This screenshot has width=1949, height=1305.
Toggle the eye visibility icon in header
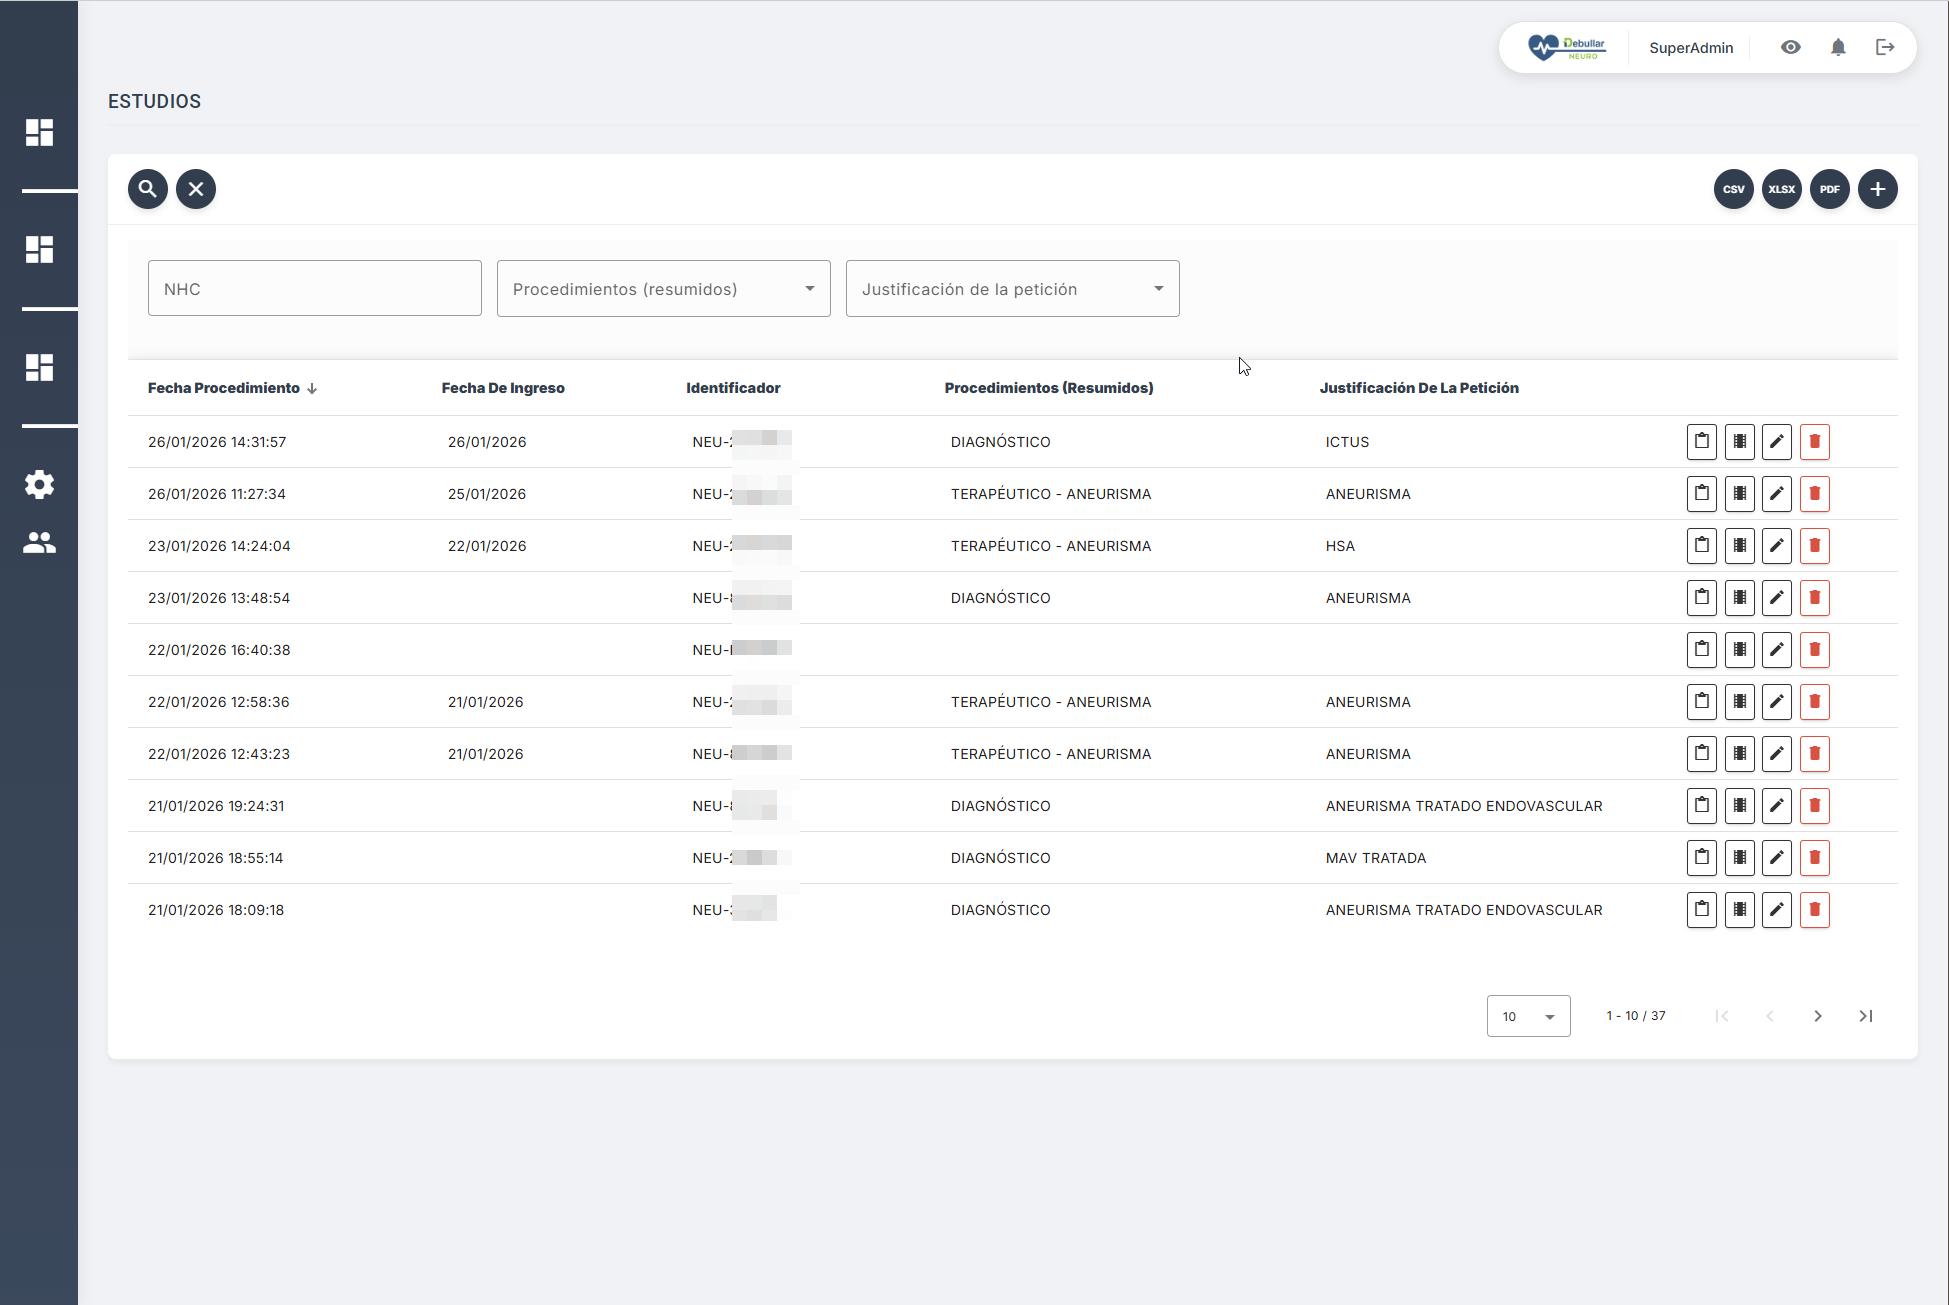click(1790, 48)
